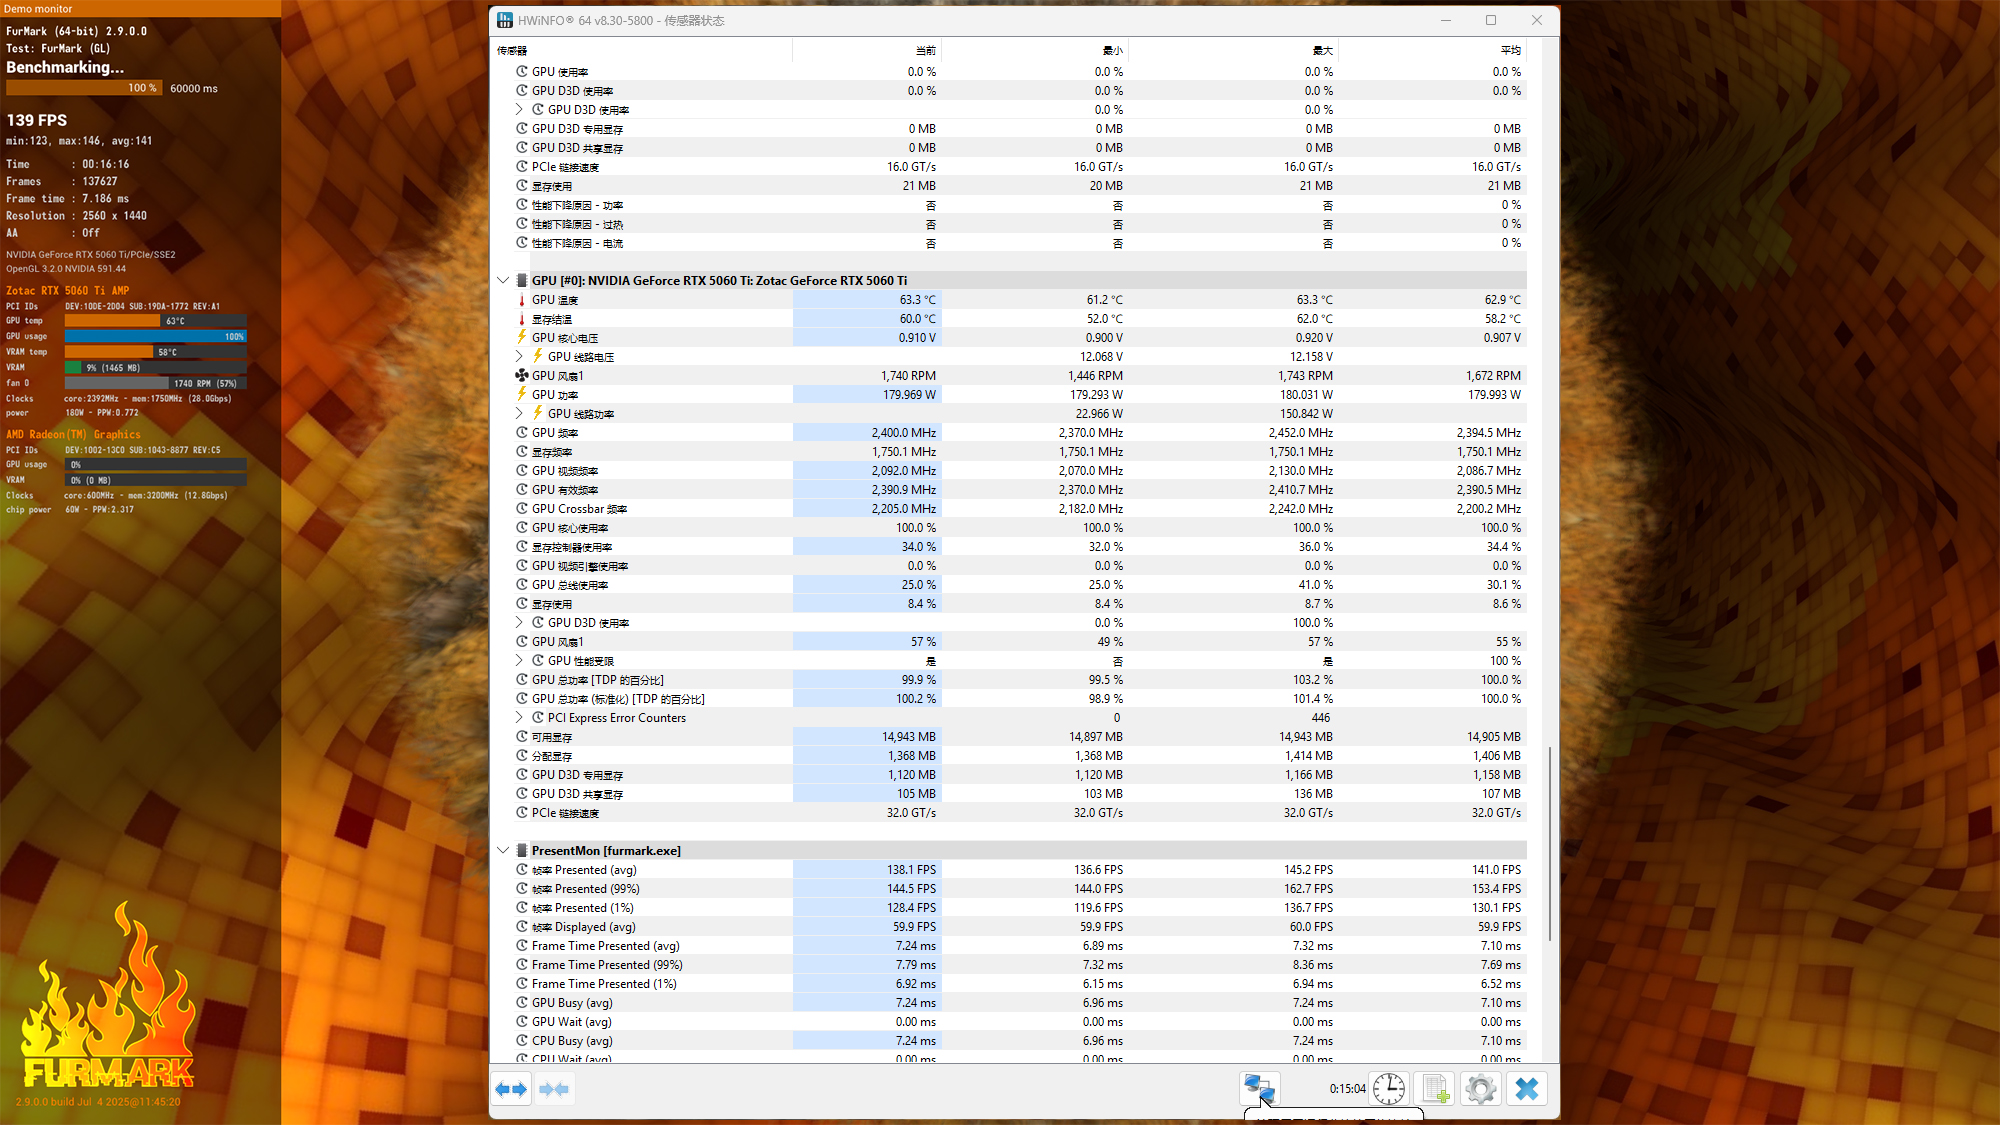This screenshot has height=1125, width=2000.
Task: Expand the PCI Express Error Counters row
Action: click(519, 718)
